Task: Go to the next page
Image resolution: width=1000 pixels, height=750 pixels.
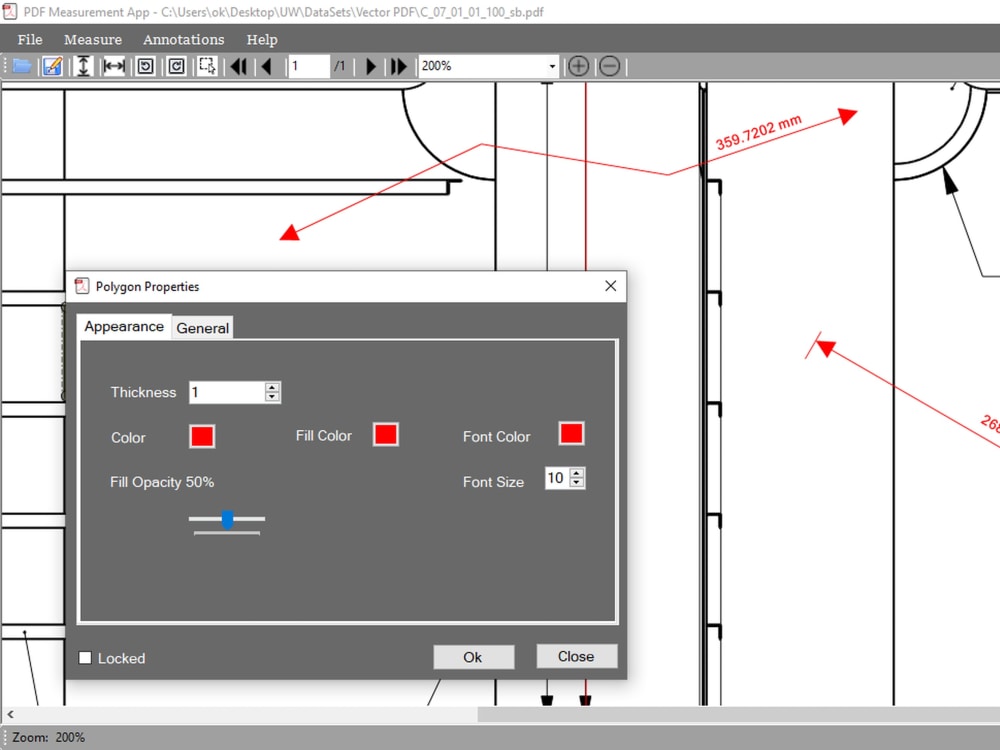Action: tap(371, 66)
